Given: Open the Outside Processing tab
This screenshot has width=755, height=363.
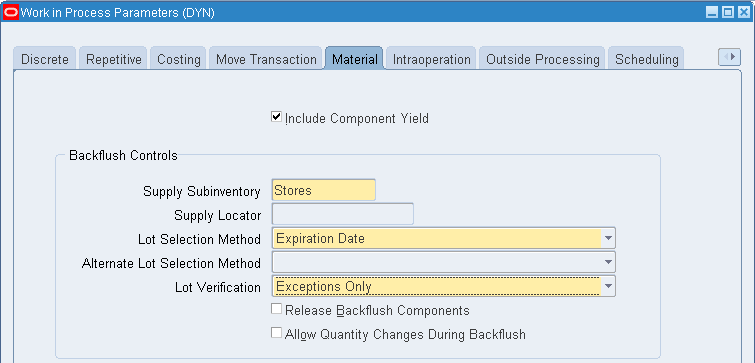Looking at the screenshot, I should (543, 59).
